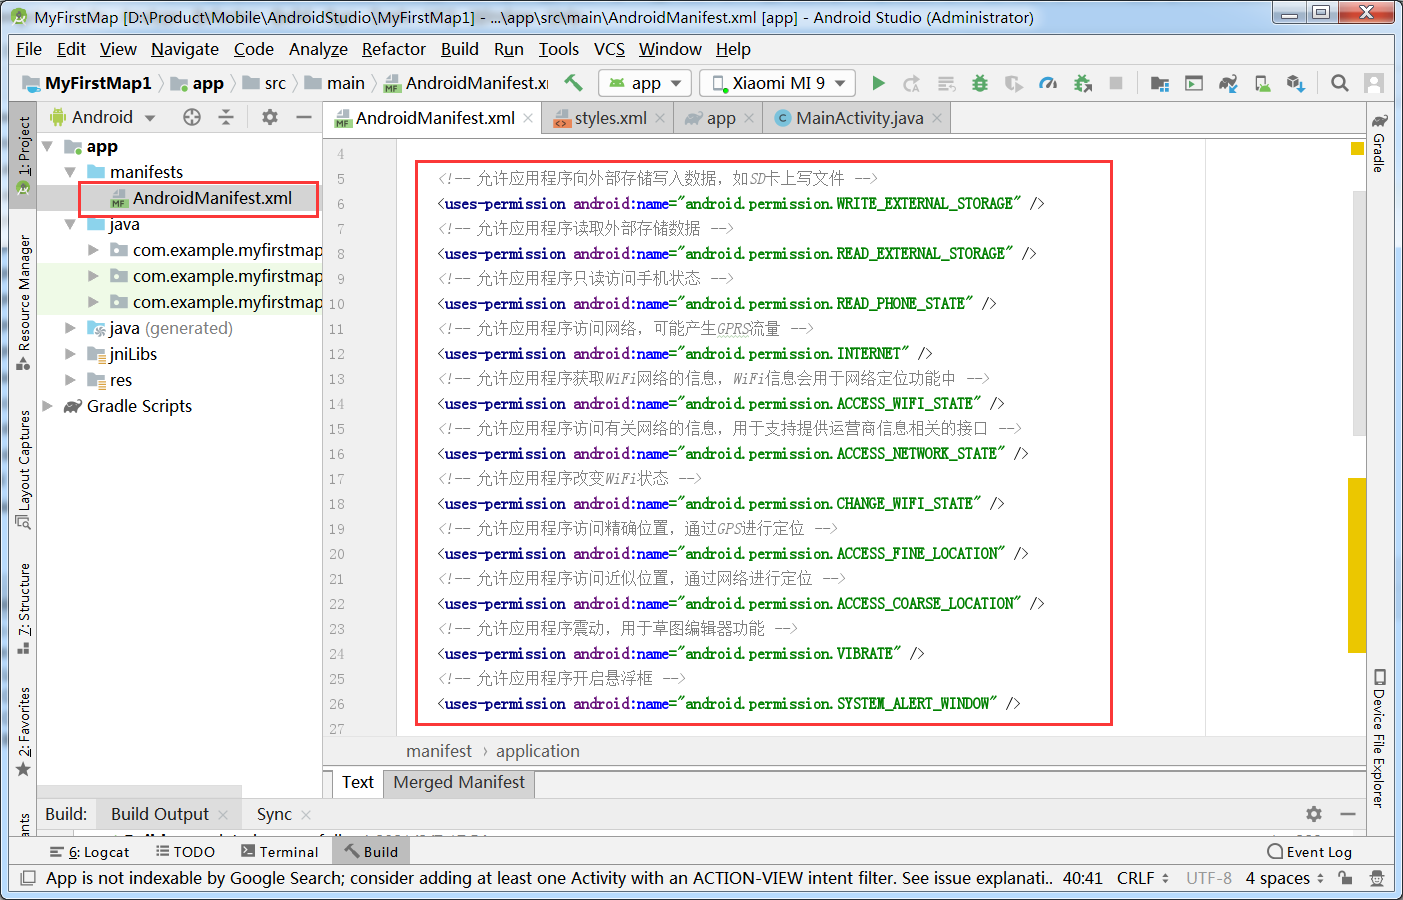
Task: Open the SDK Manager icon
Action: (1296, 83)
